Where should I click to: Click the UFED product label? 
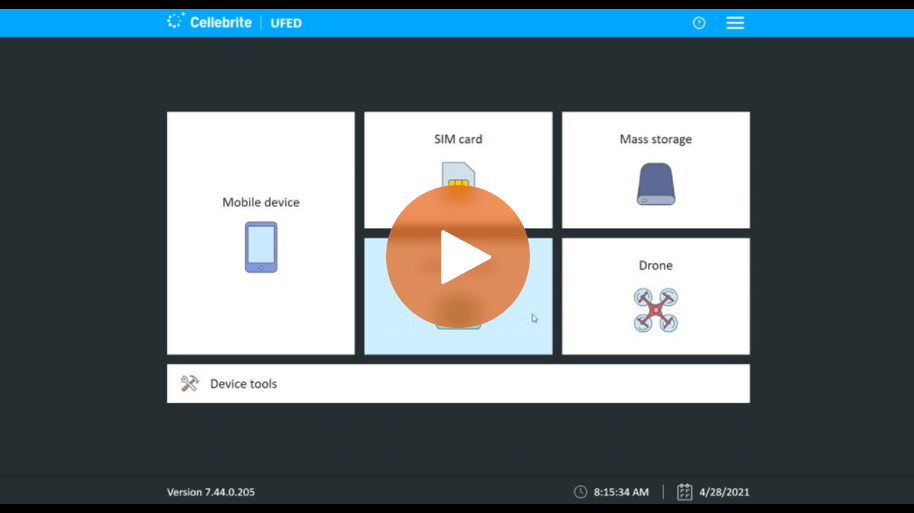tap(286, 23)
